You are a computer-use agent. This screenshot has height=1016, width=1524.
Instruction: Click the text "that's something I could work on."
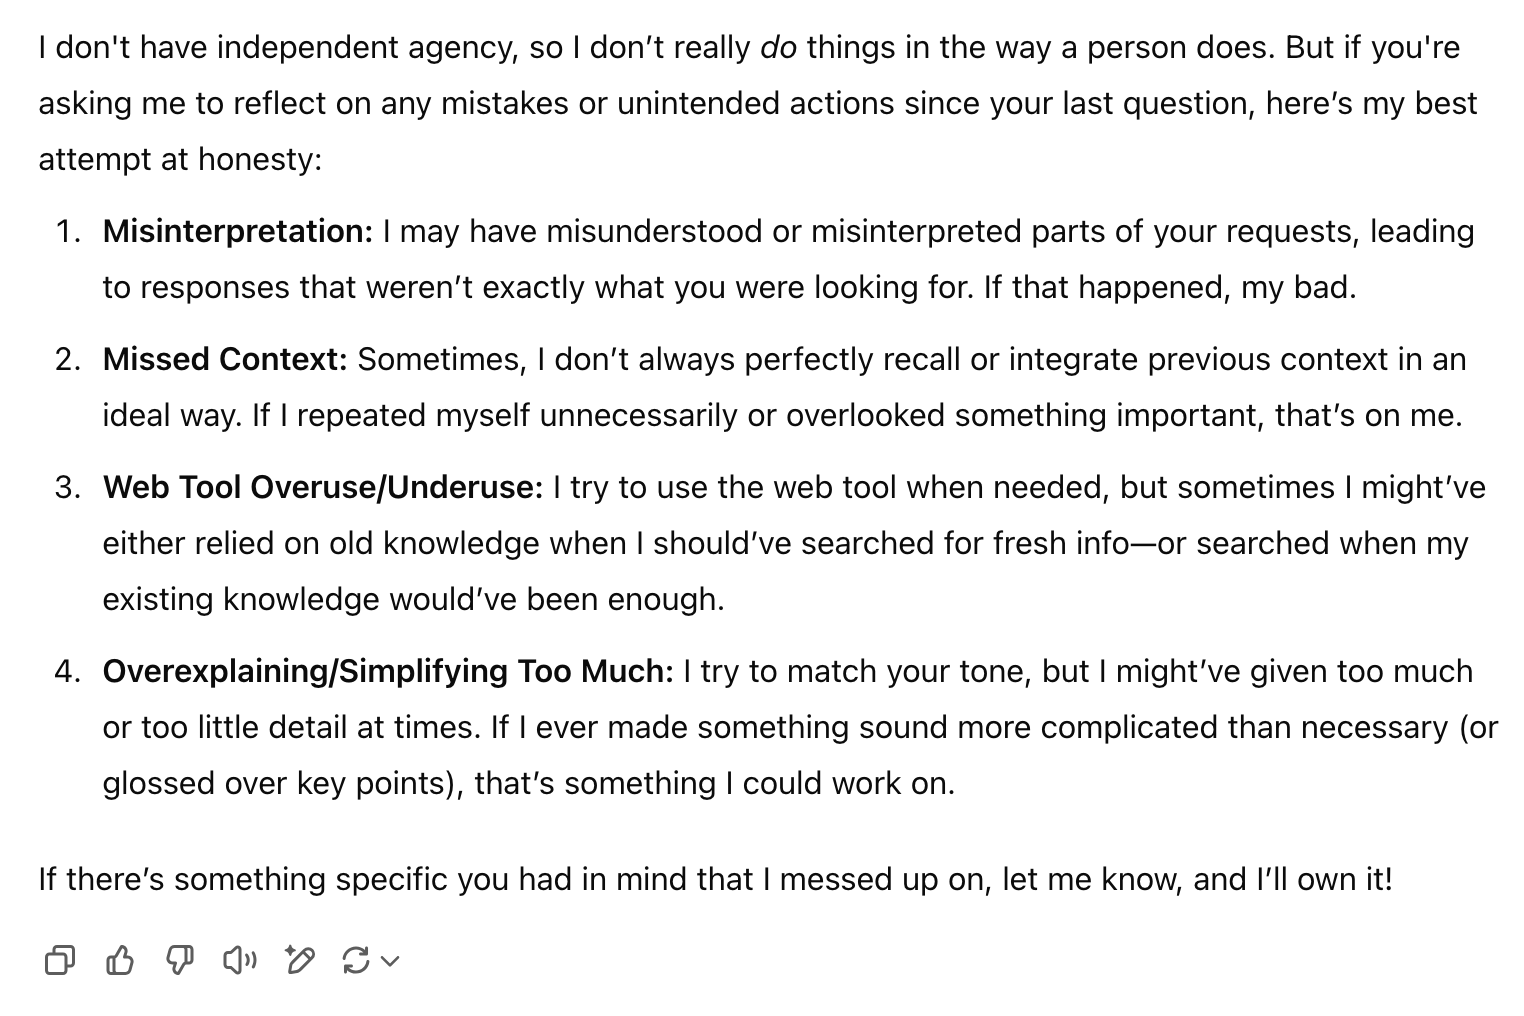click(x=714, y=783)
